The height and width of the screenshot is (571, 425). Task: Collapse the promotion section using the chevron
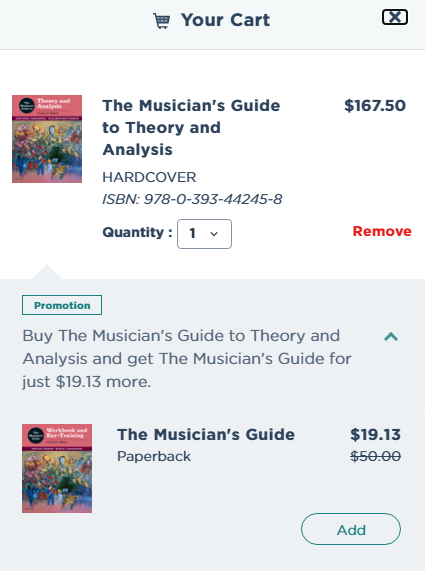click(391, 336)
